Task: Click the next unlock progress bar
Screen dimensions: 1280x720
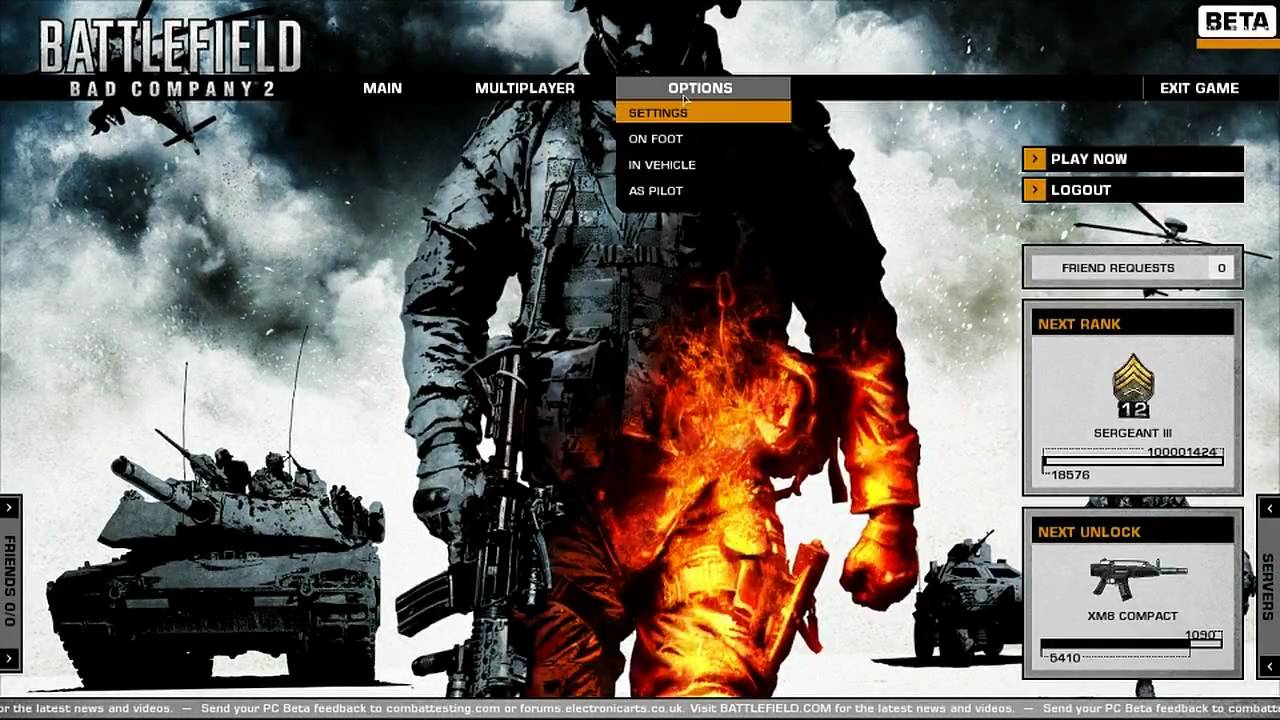Action: [1133, 645]
